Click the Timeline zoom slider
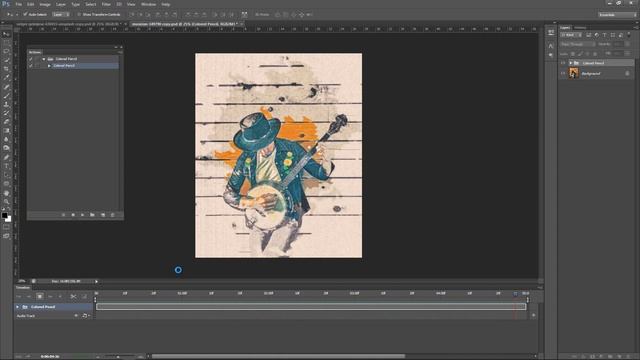This screenshot has height=360, width=640. 118,357
